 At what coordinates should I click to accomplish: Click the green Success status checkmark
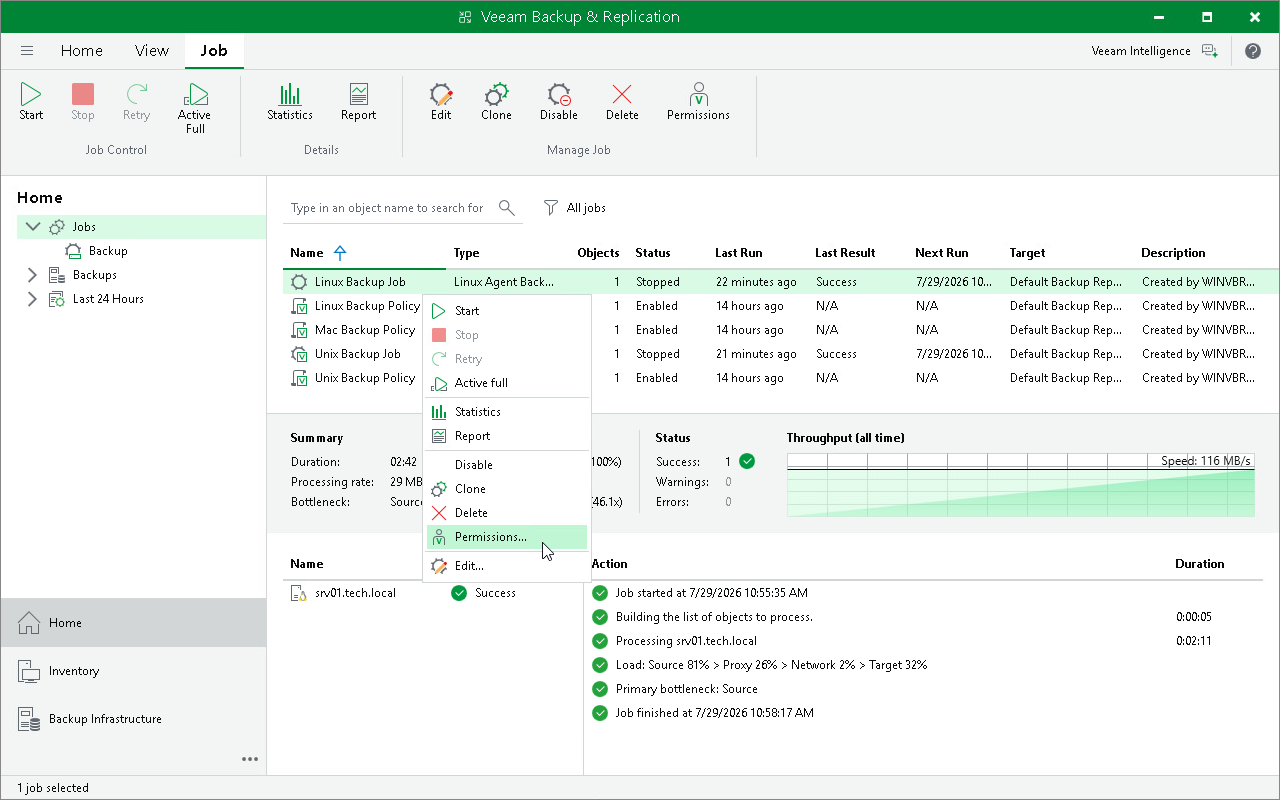click(747, 461)
